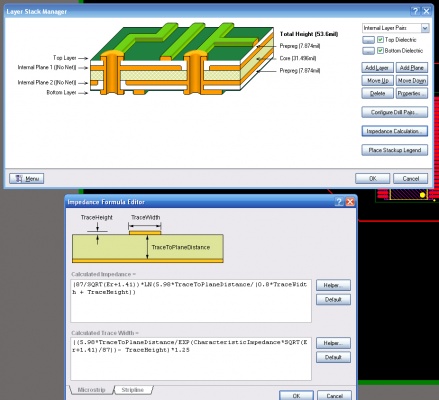Image resolution: width=439 pixels, height=400 pixels.
Task: Switch to the Stripline tab
Action: (133, 390)
